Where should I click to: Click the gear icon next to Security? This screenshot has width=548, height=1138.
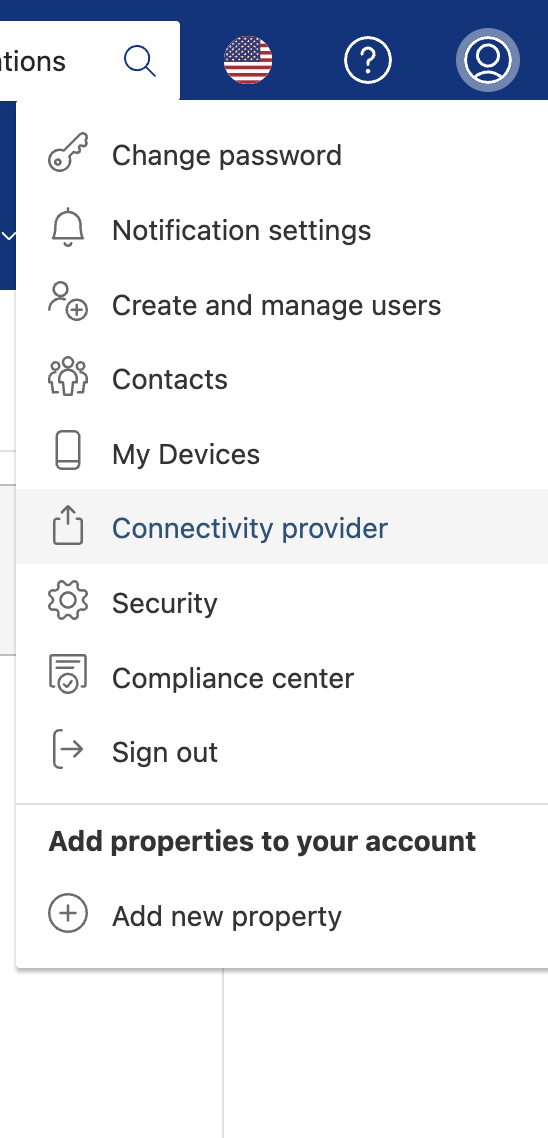click(68, 601)
